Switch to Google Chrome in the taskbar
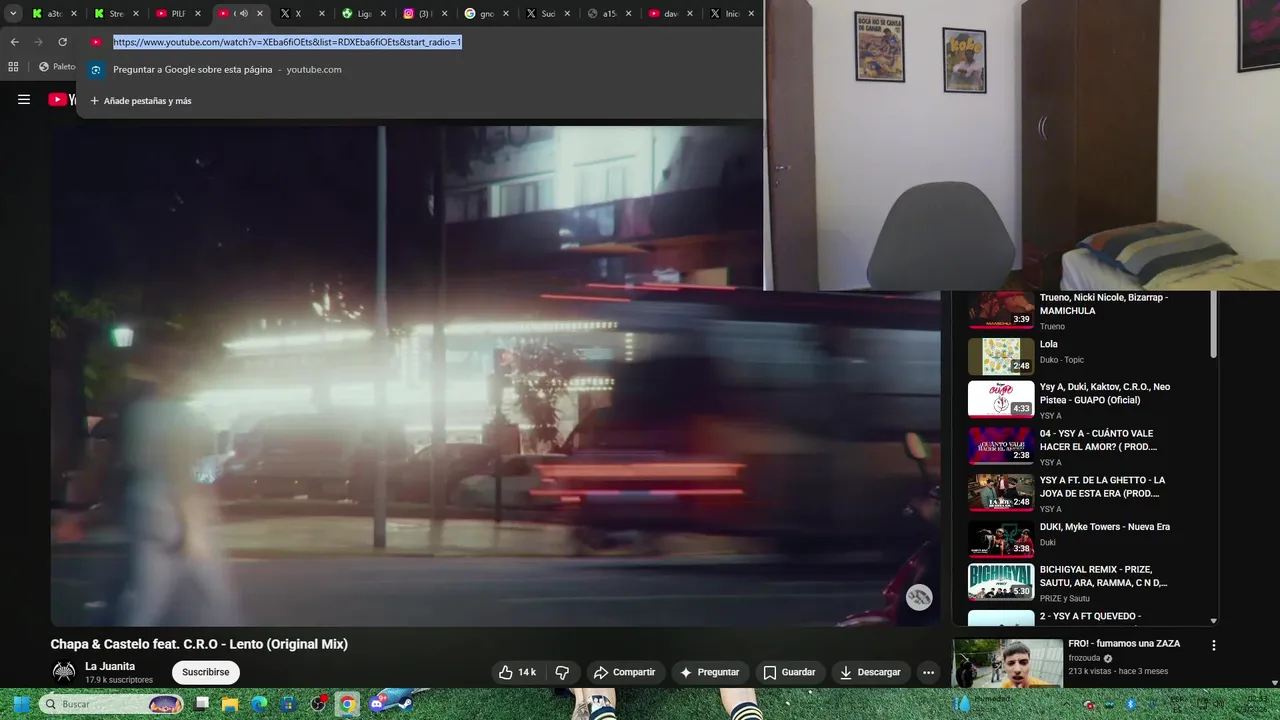Viewport: 1280px width, 720px height. pos(347,704)
